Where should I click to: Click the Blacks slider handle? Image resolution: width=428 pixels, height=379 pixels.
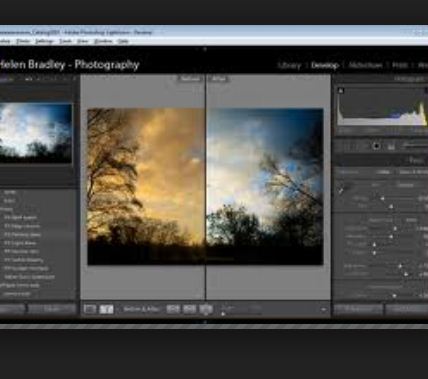click(374, 253)
